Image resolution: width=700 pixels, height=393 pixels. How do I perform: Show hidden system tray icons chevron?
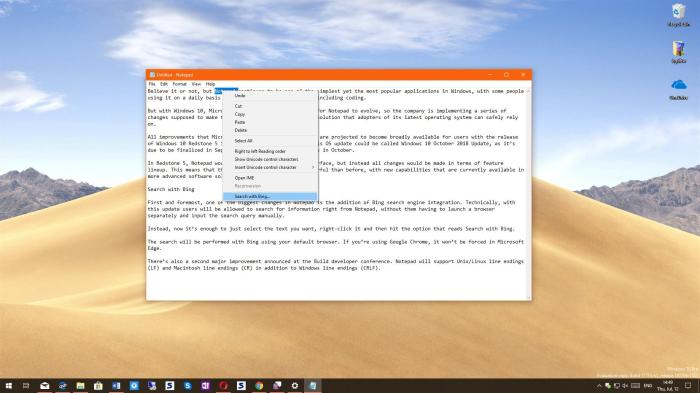(x=599, y=386)
